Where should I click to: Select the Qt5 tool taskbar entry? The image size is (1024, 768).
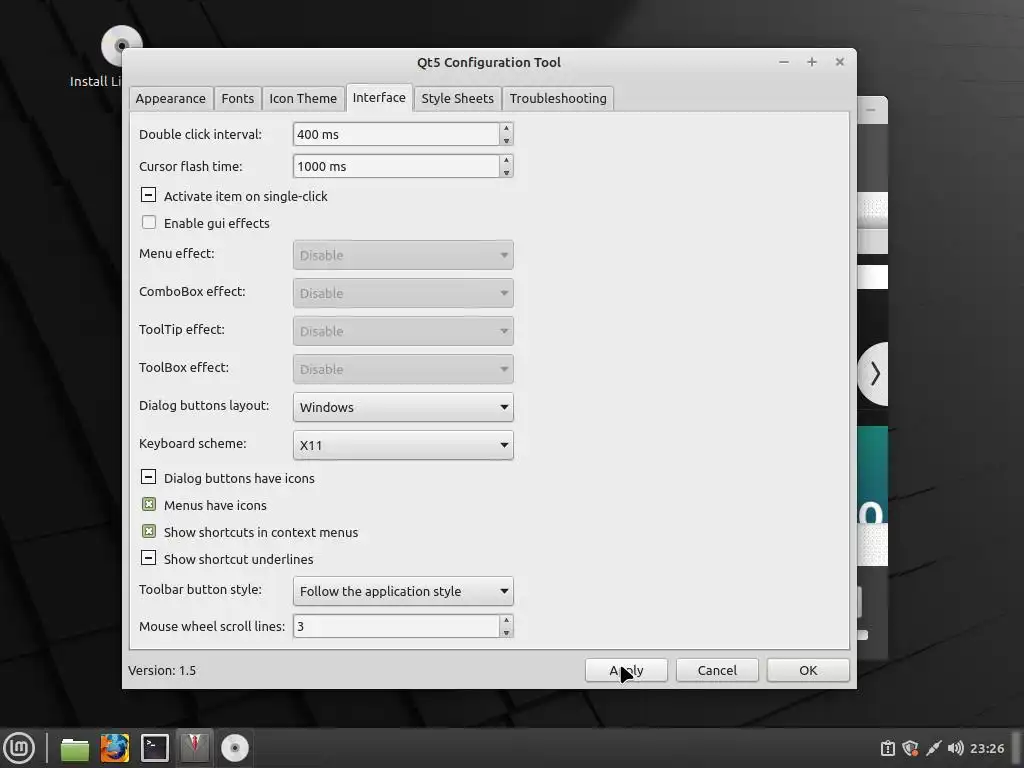pos(195,748)
